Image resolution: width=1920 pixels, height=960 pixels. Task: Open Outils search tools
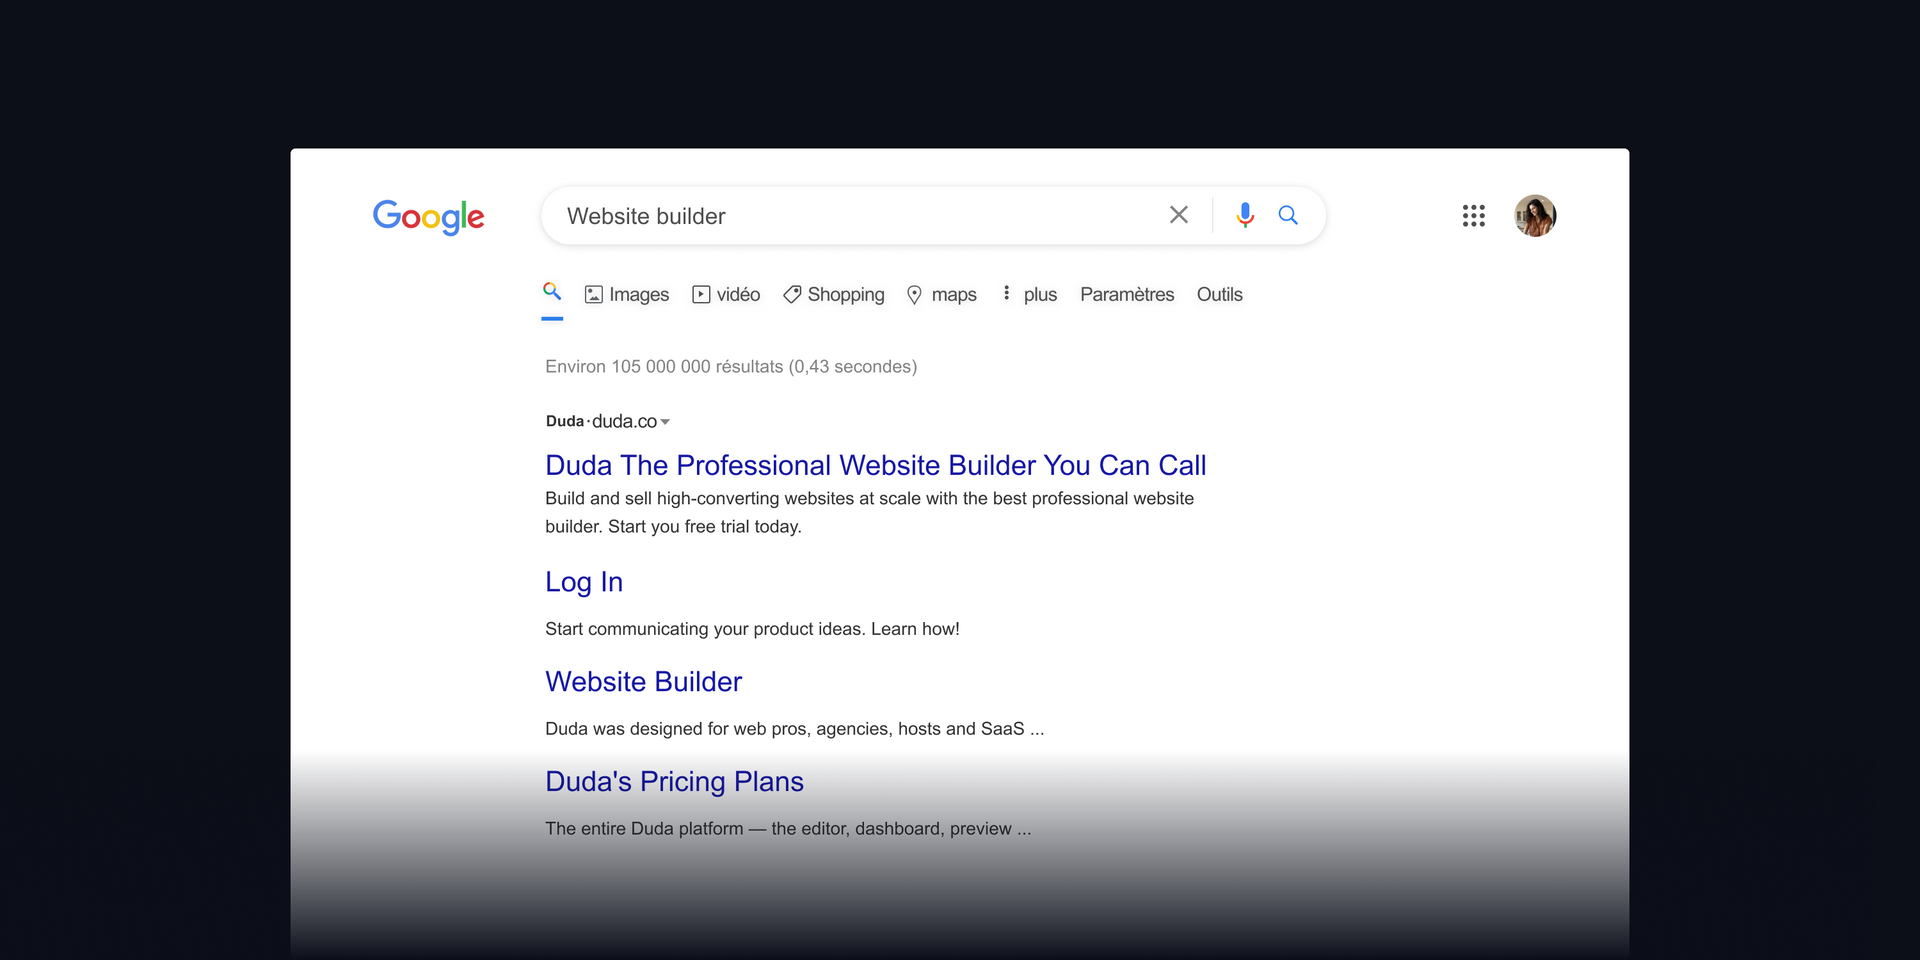pos(1220,295)
